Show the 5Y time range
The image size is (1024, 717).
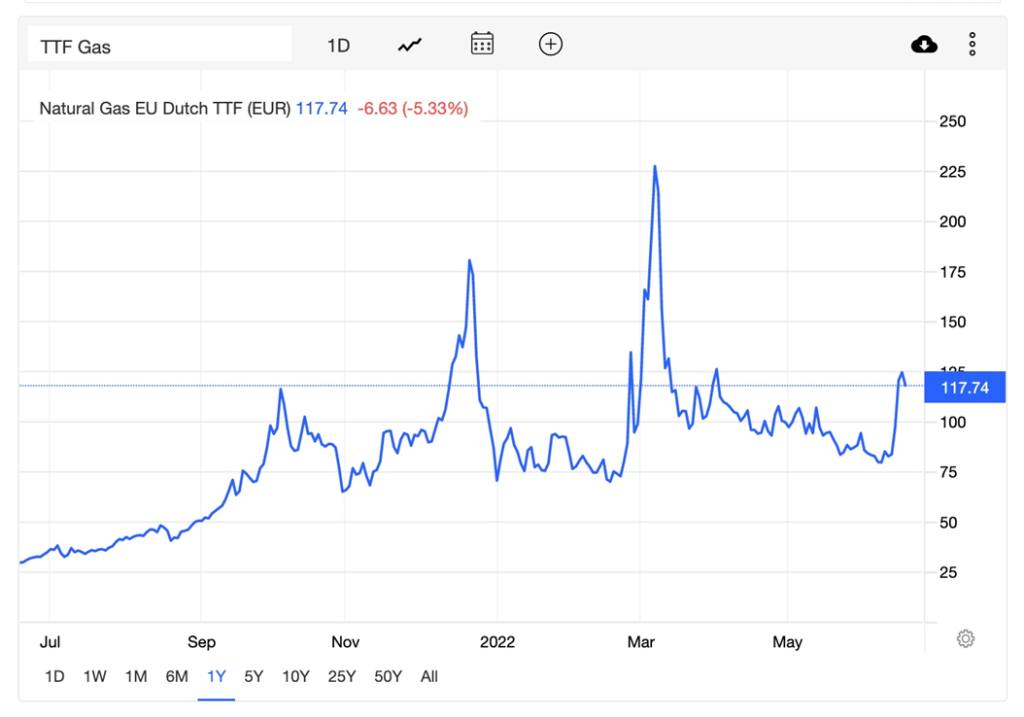click(254, 677)
